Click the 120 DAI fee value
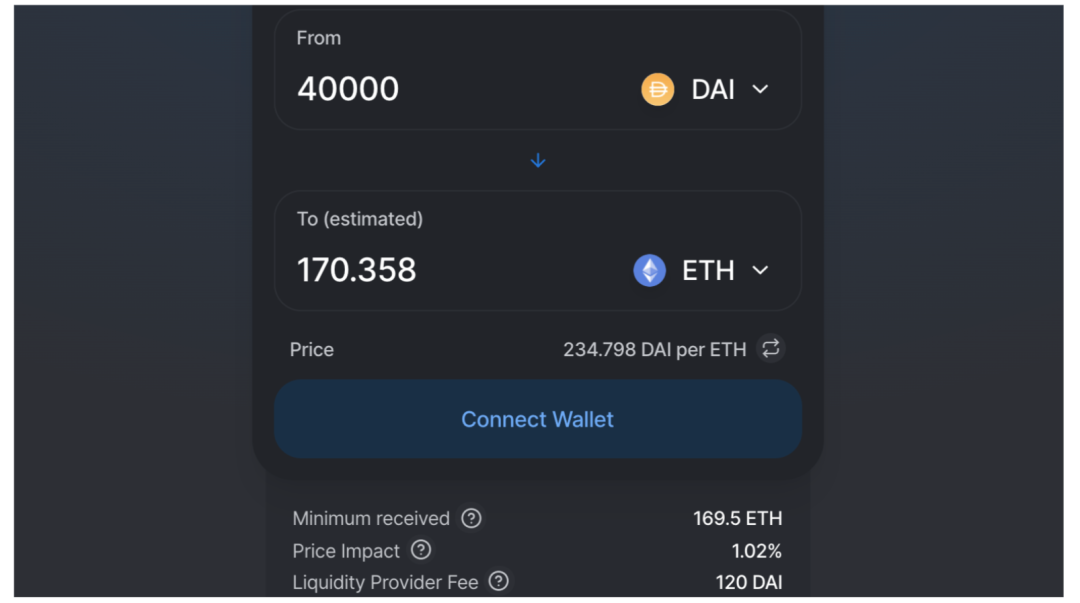Viewport: 1080px width, 603px height. point(748,582)
